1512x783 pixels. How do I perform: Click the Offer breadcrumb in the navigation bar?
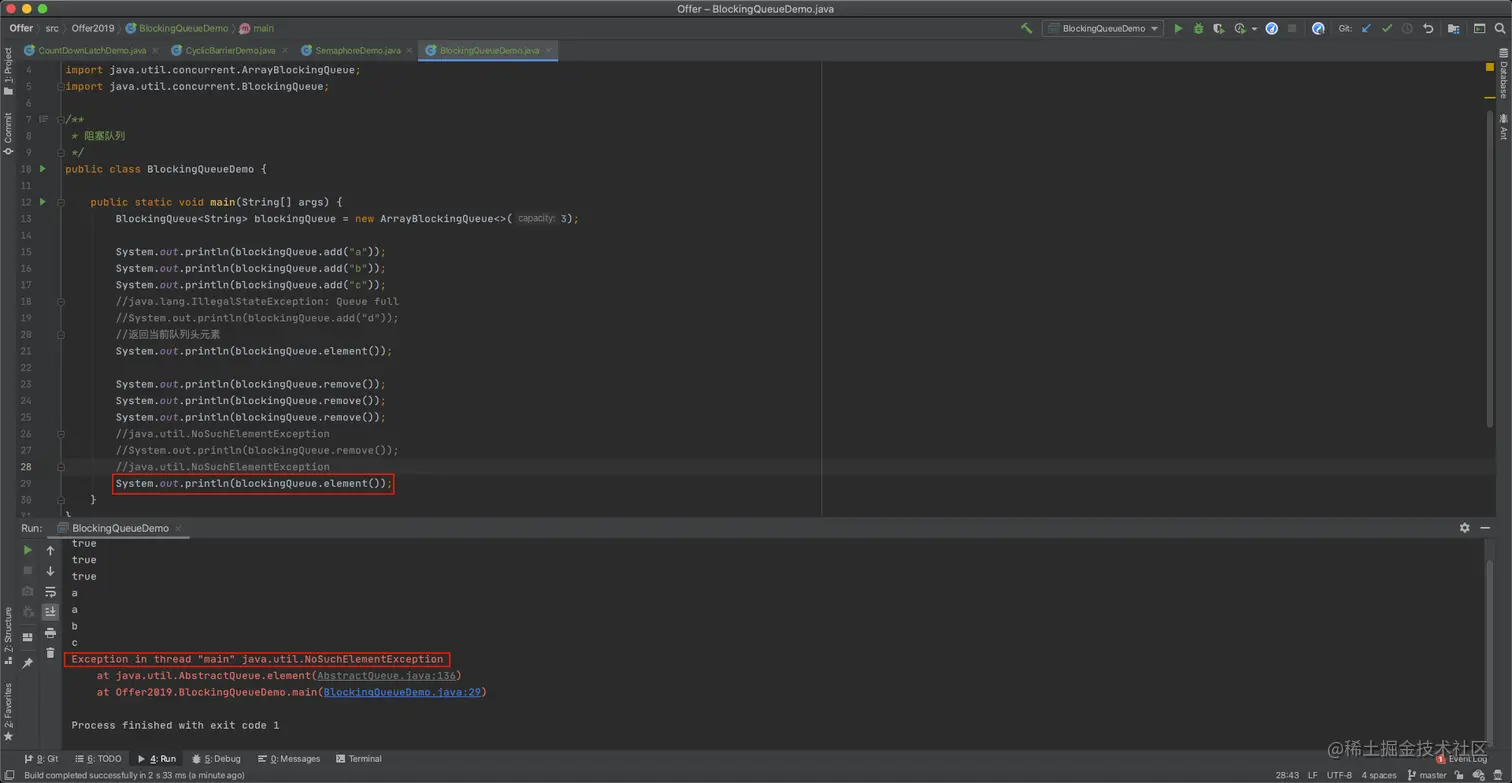tap(21, 28)
